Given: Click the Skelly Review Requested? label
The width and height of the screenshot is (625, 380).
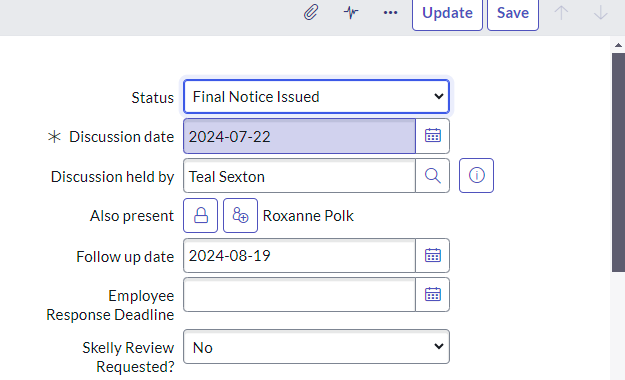Looking at the screenshot, I should [x=128, y=357].
